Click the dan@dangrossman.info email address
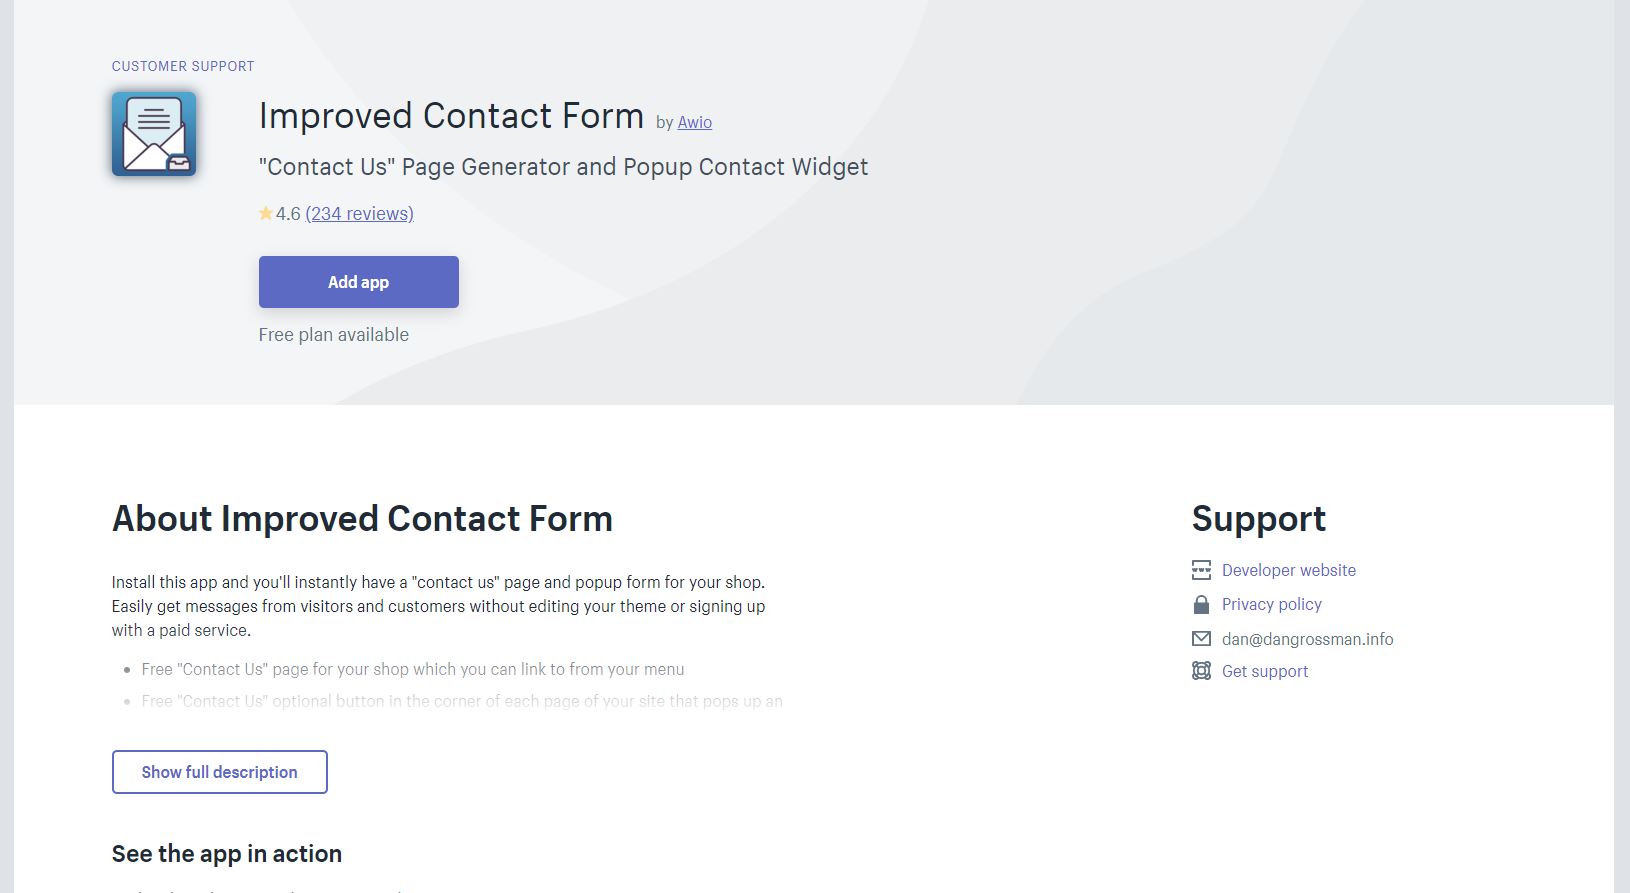Screen dimensions: 1630x893 pyautogui.click(x=1308, y=639)
